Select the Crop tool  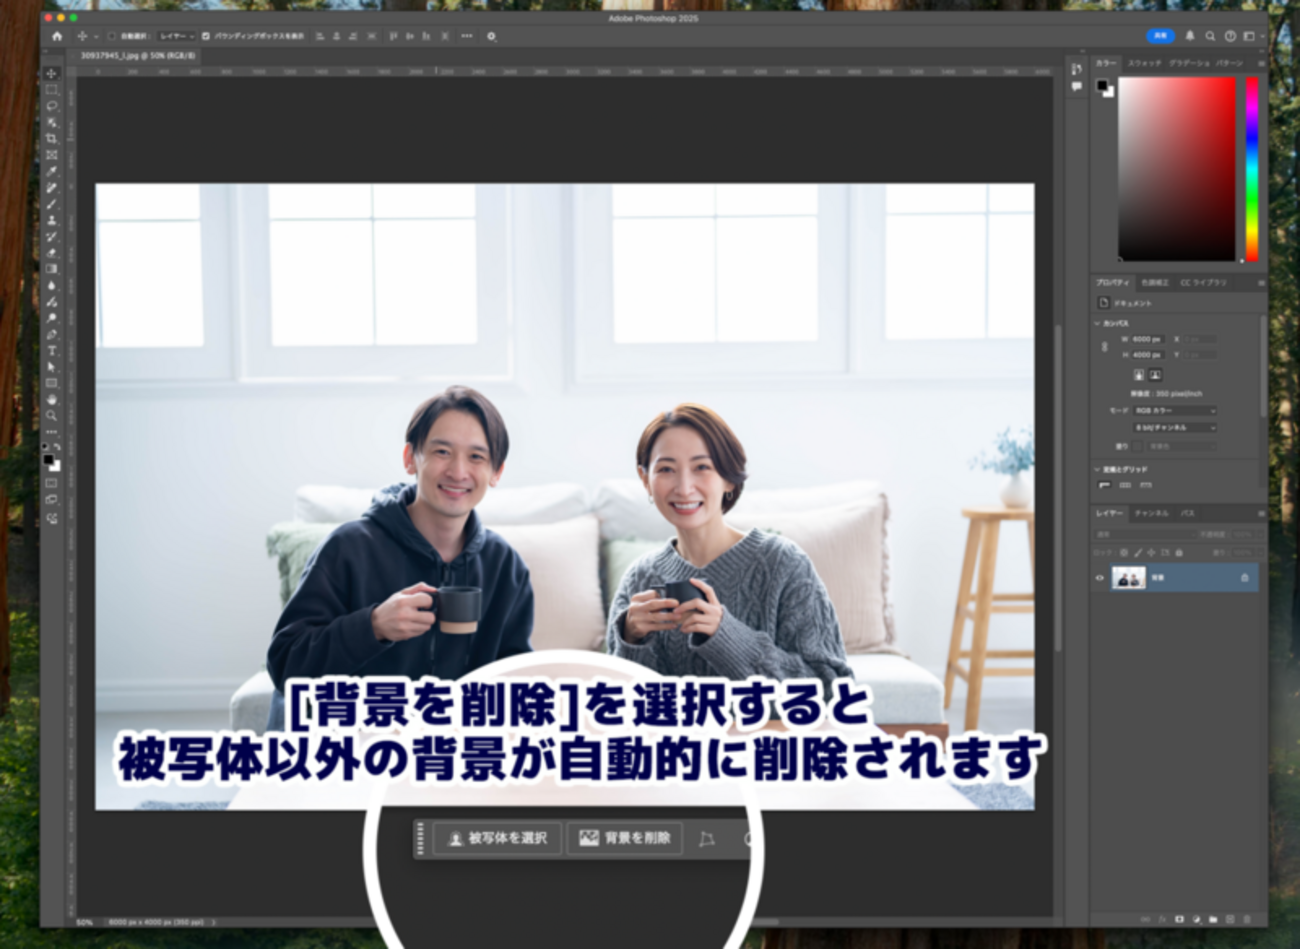click(x=52, y=138)
